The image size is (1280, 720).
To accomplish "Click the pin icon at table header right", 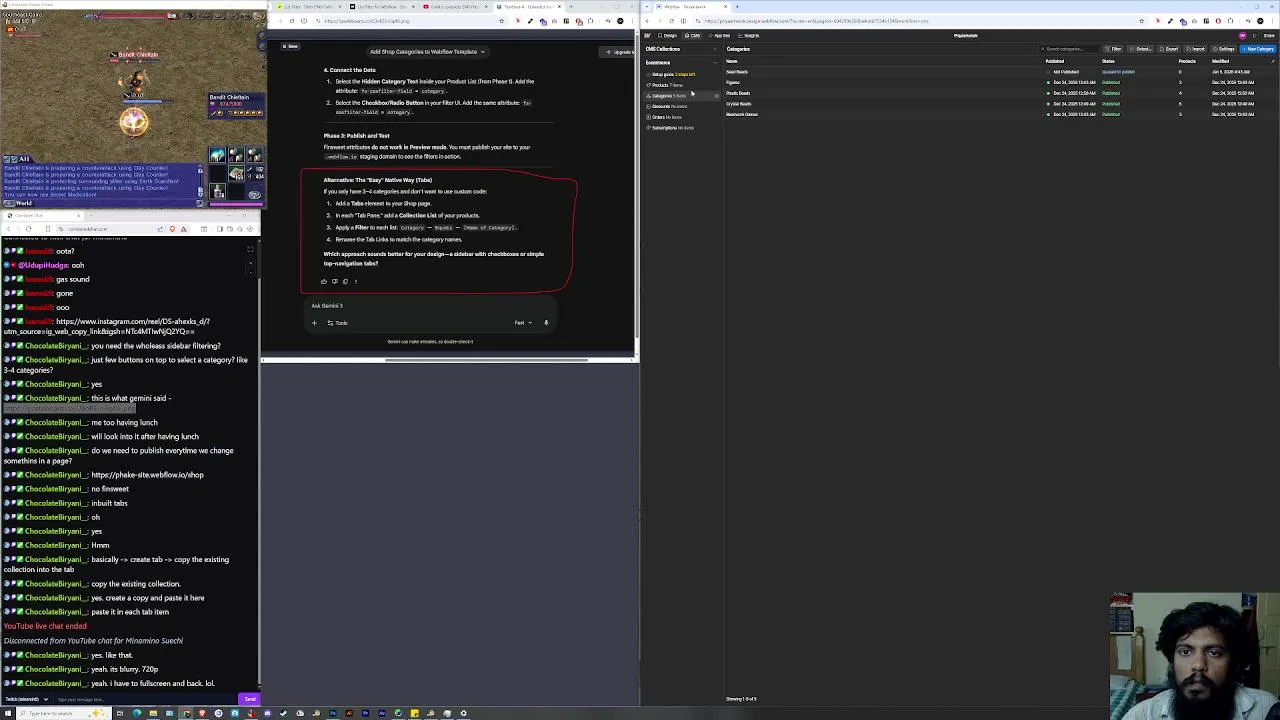I will pyautogui.click(x=1273, y=61).
